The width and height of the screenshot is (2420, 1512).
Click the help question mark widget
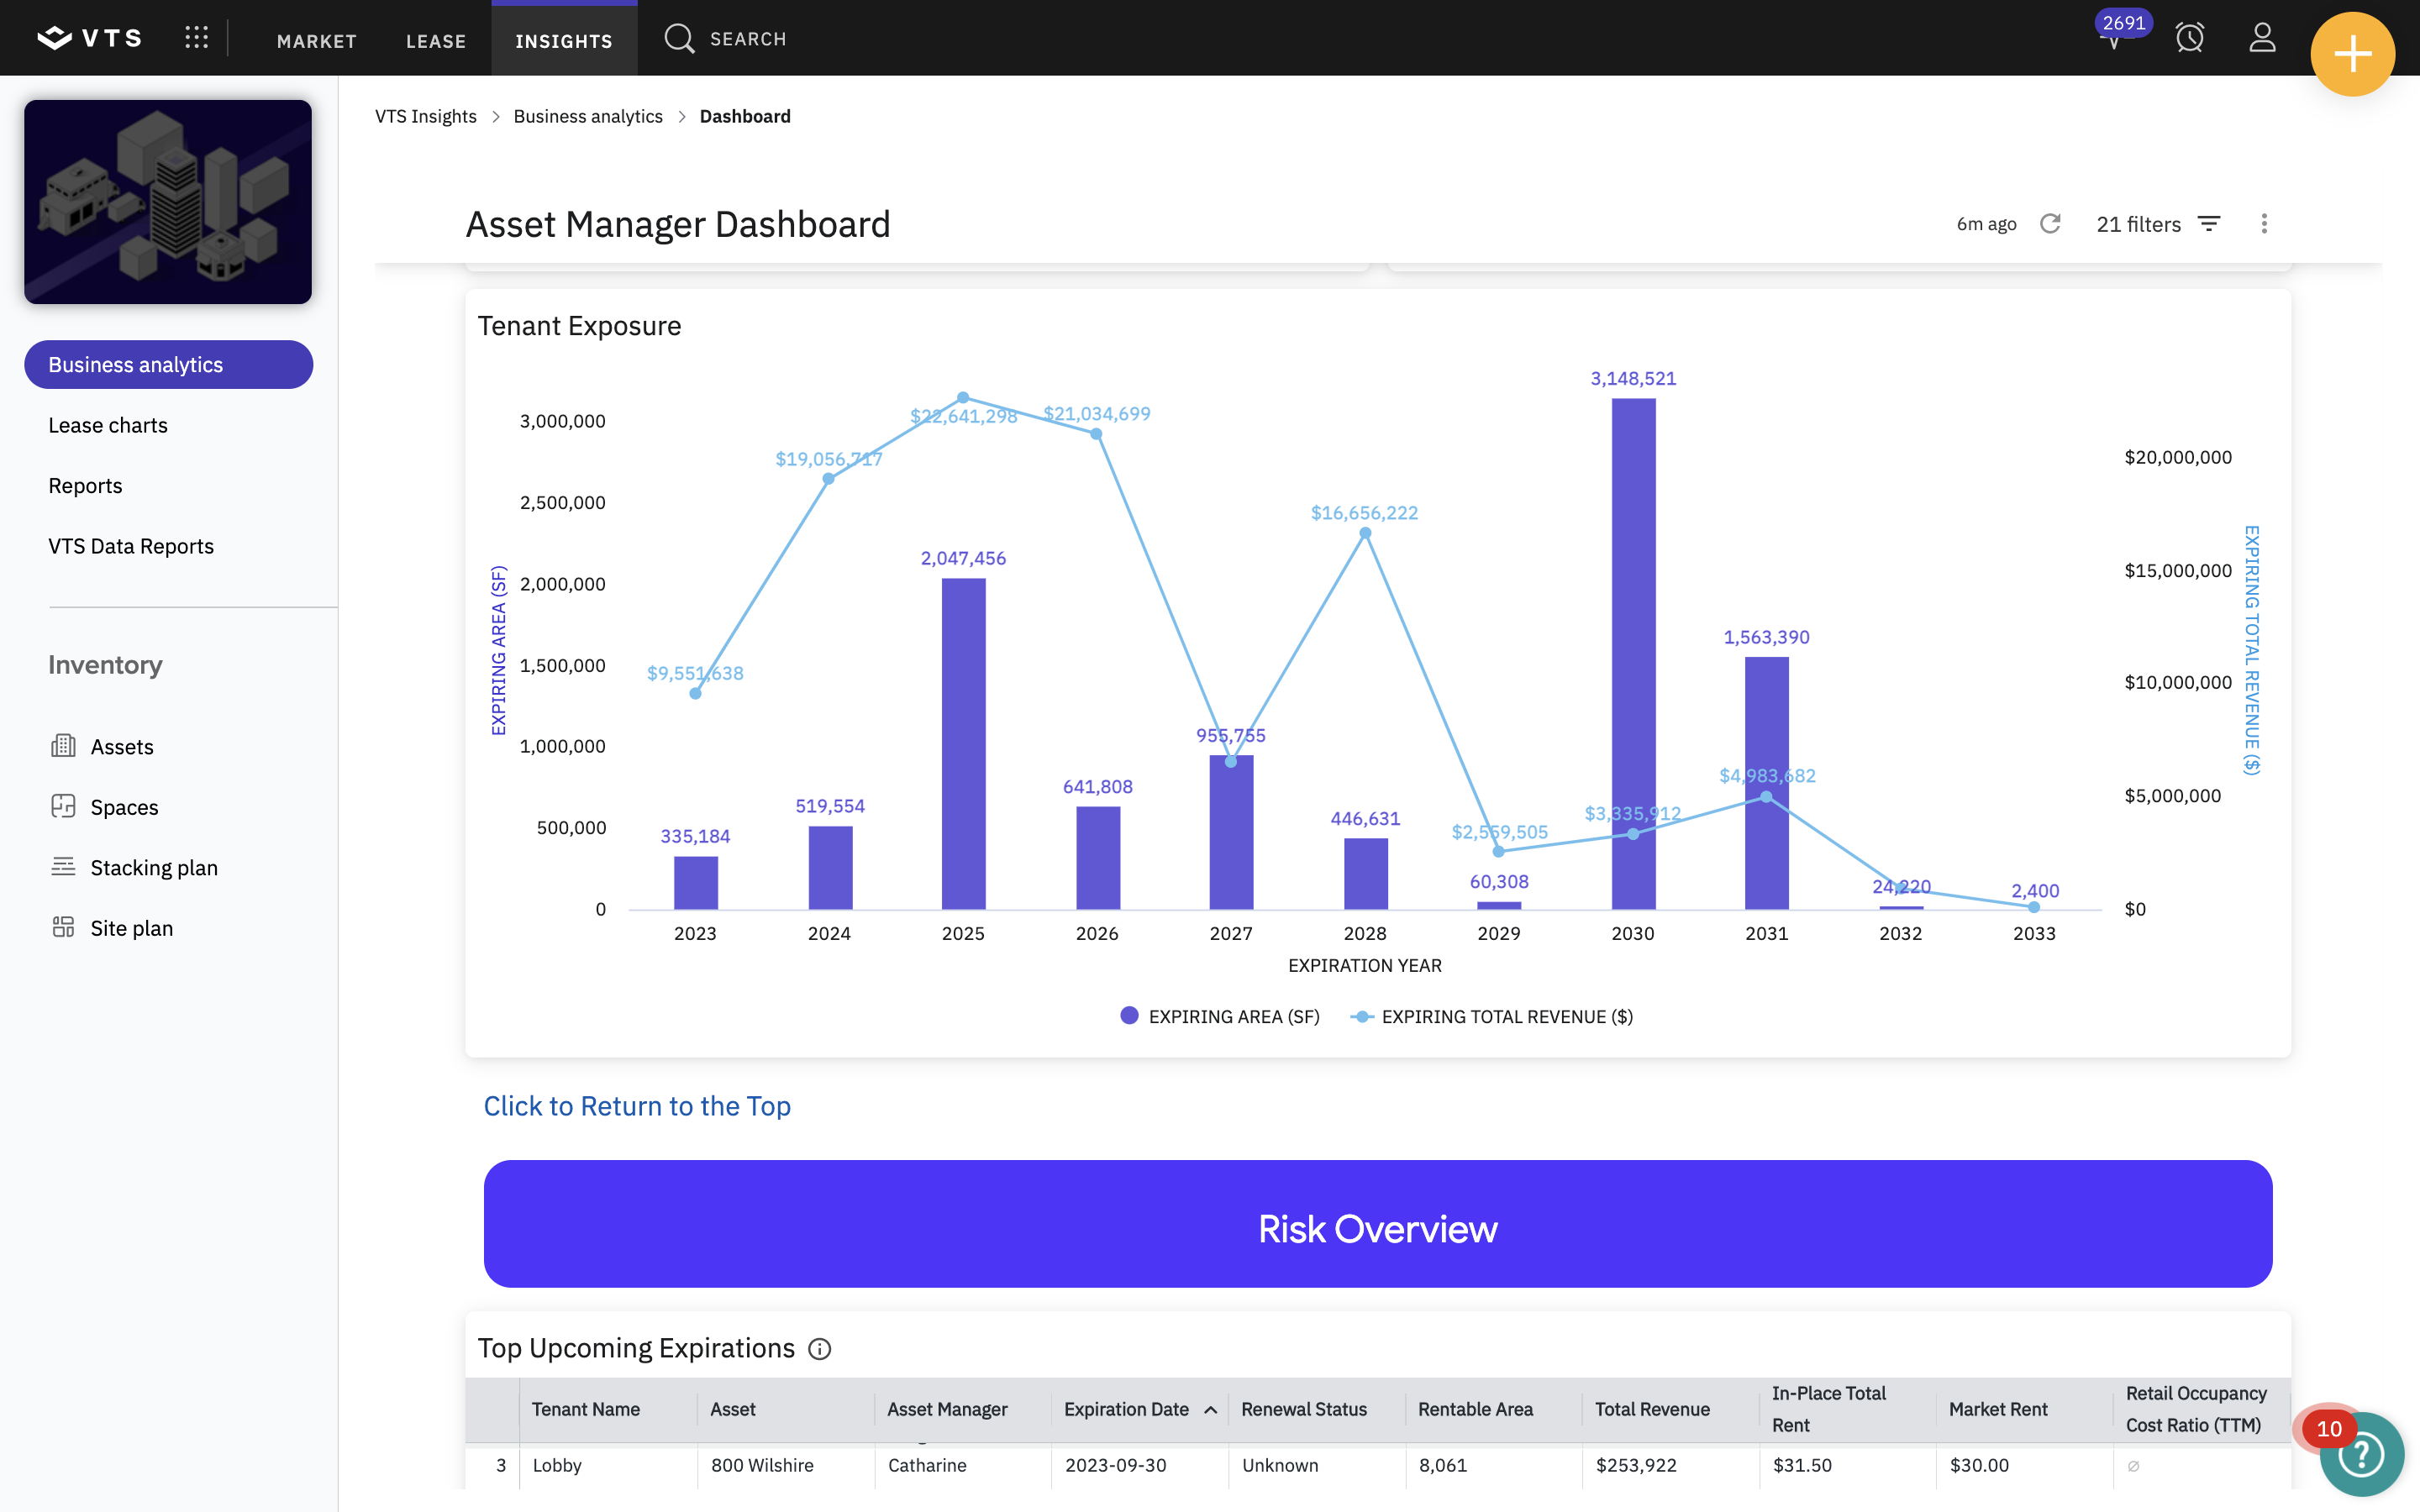pos(2361,1454)
